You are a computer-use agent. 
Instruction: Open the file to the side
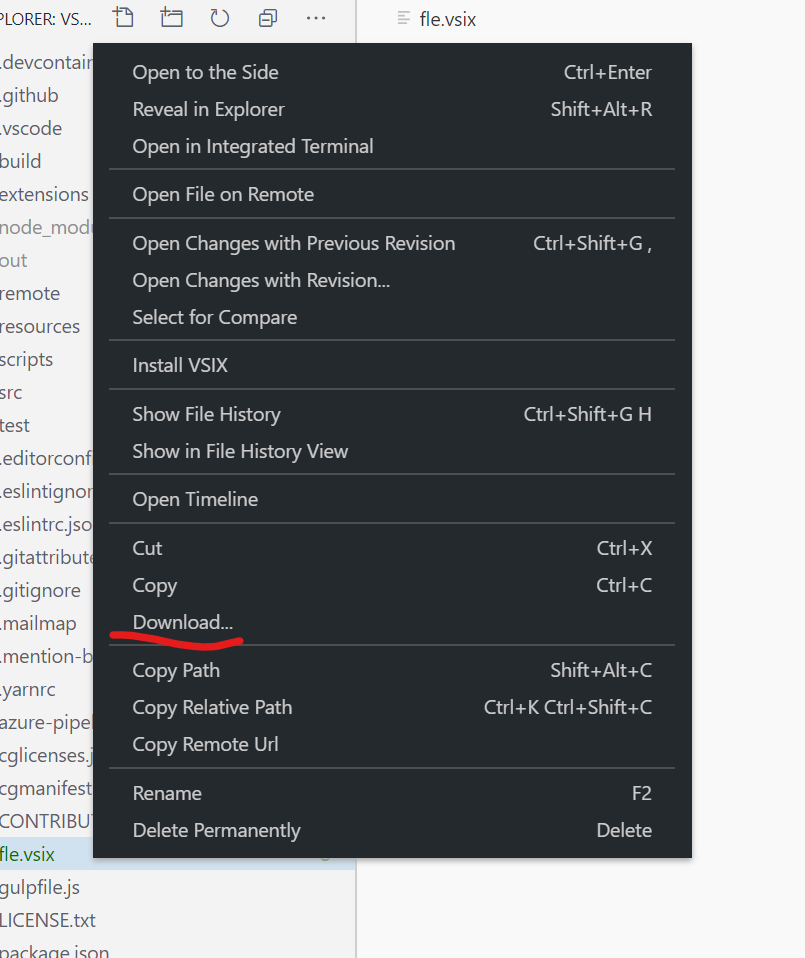[205, 72]
